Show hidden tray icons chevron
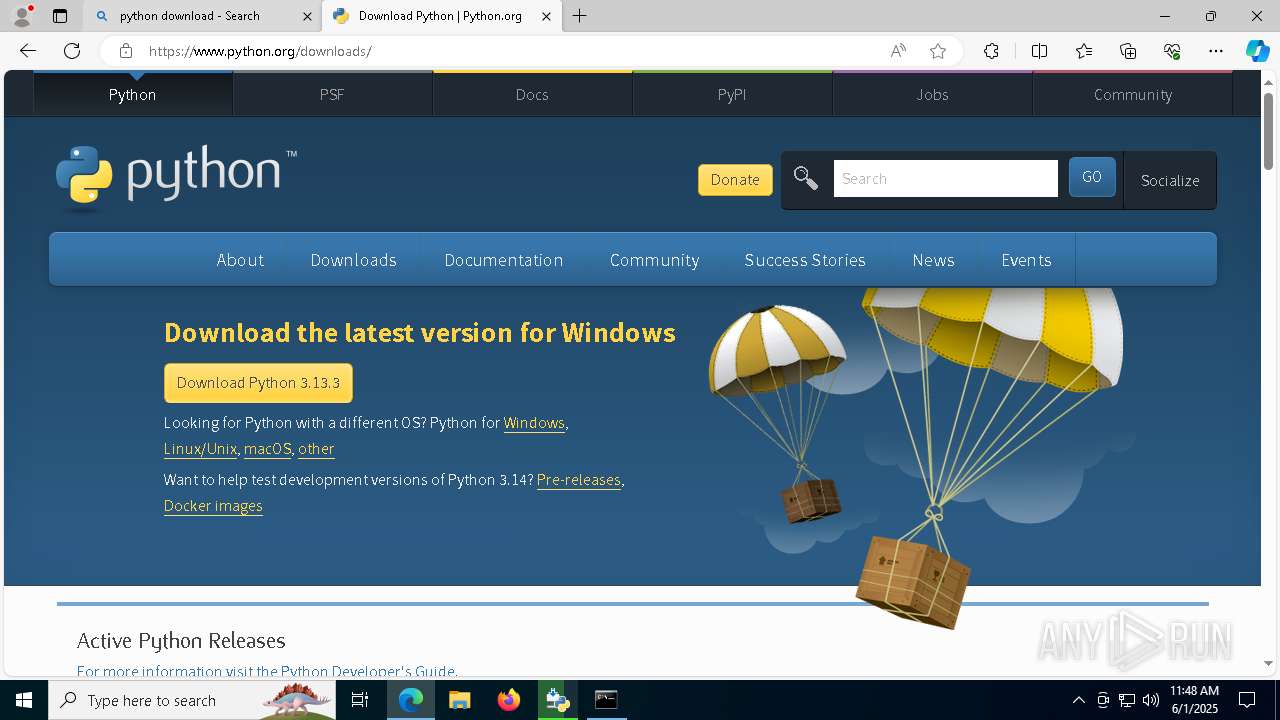The image size is (1280, 720). (x=1078, y=700)
